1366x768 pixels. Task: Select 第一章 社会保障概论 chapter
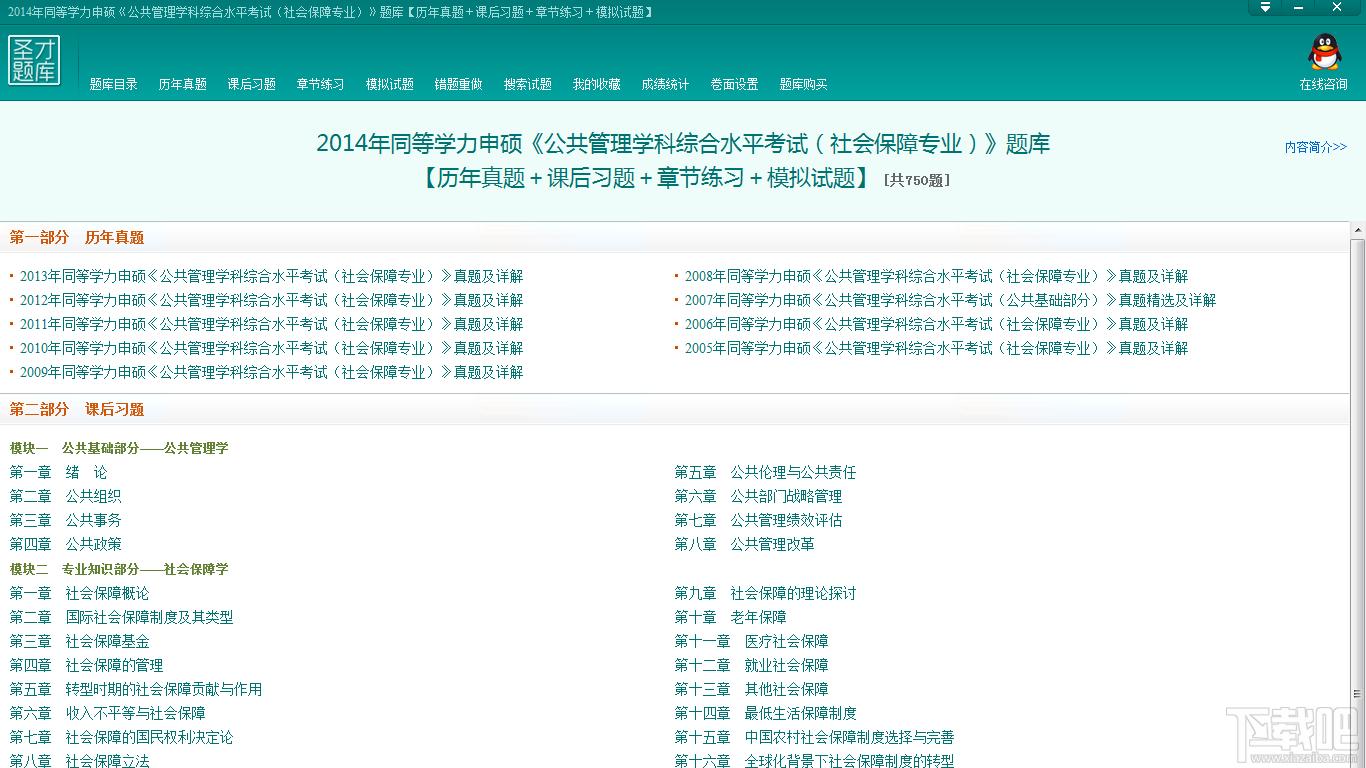pyautogui.click(x=80, y=594)
